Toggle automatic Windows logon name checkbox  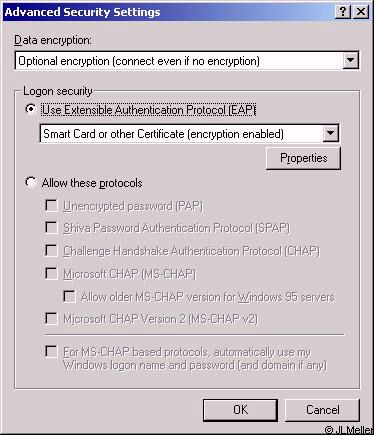tap(51, 352)
